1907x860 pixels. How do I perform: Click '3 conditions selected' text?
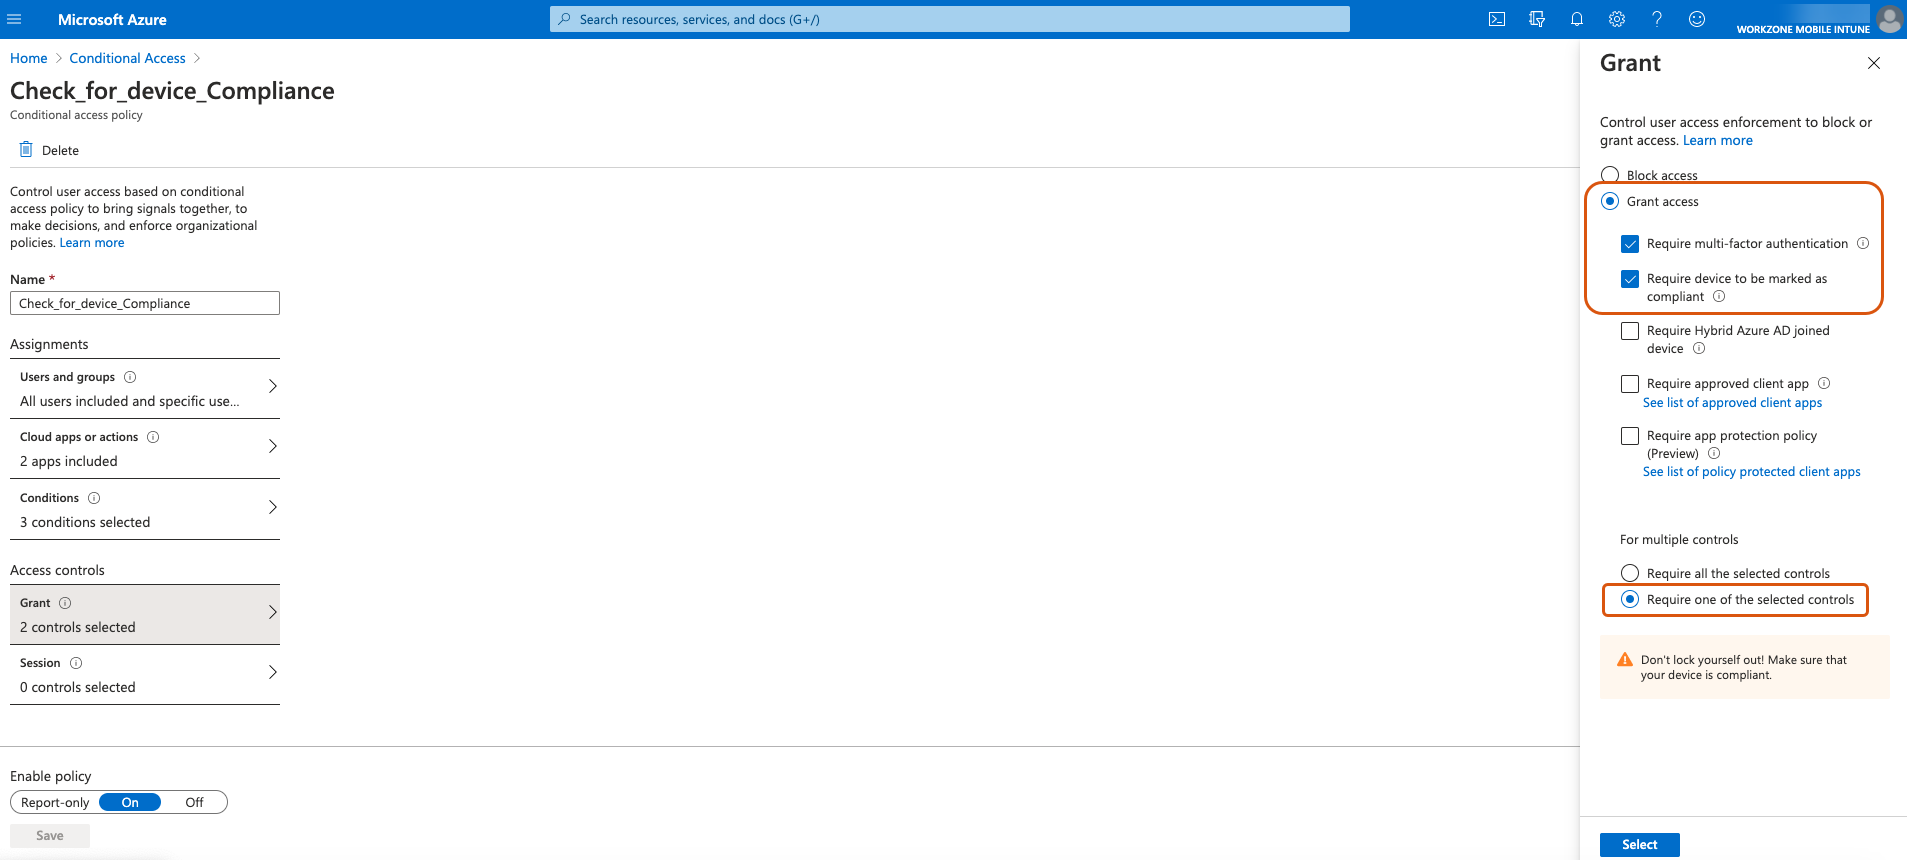85,522
